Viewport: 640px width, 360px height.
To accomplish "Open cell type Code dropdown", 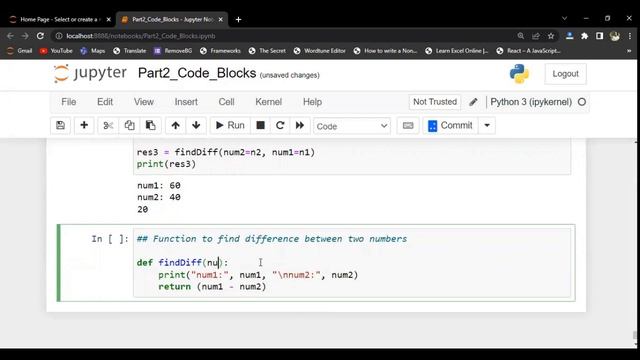I will 352,126.
